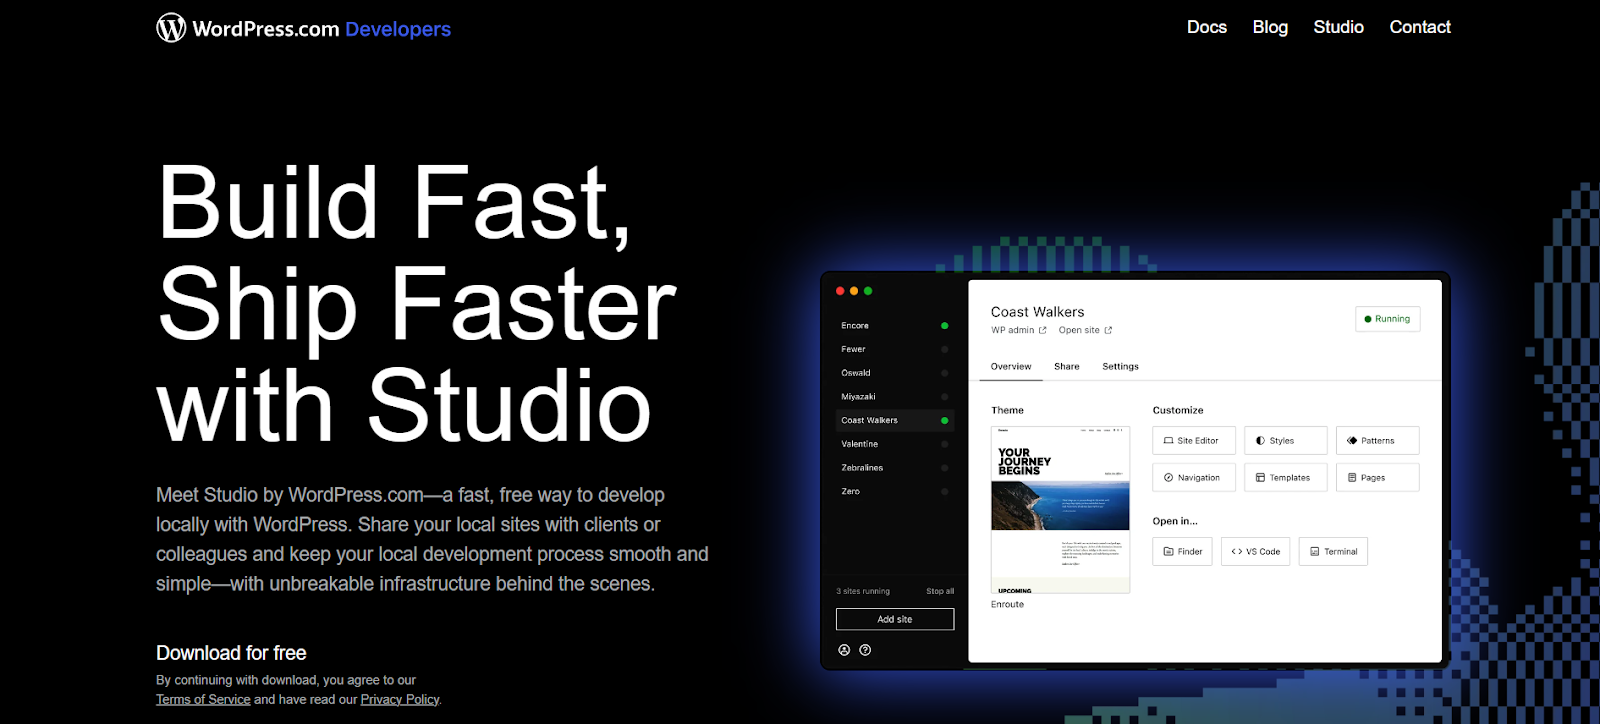Select the Zebralines site in sidebar

(895, 468)
